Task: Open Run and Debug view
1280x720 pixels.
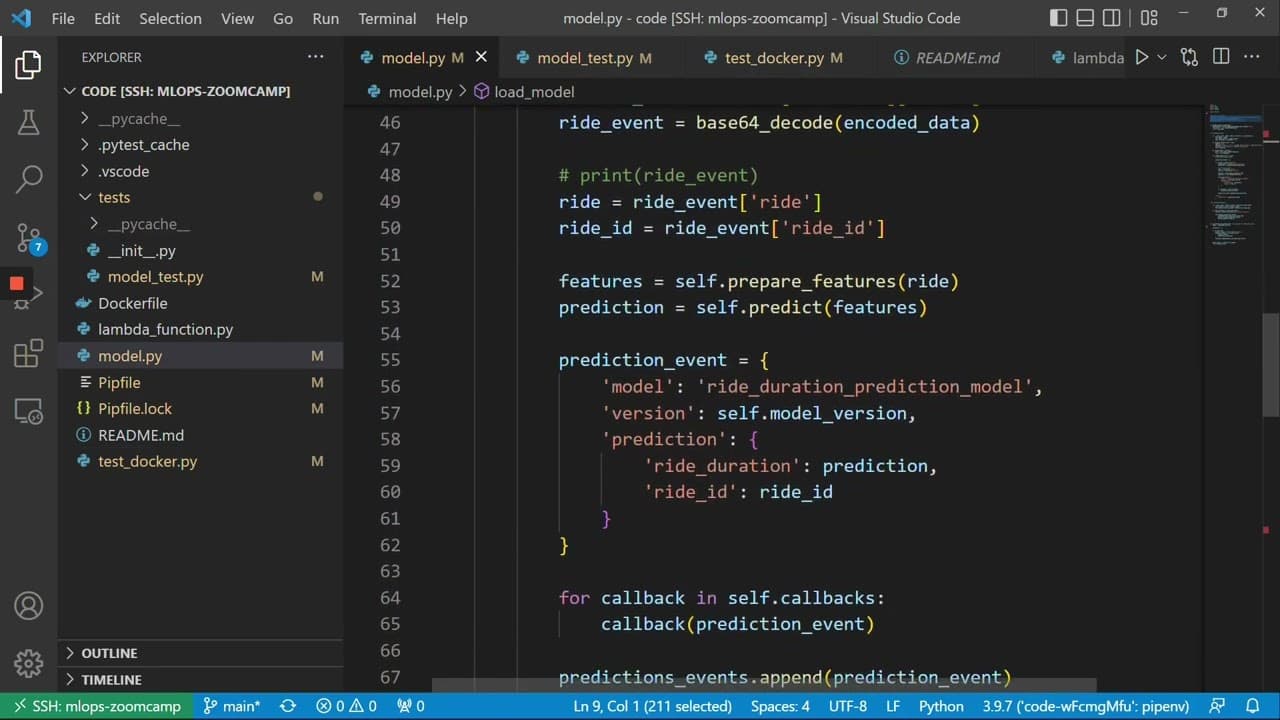Action: point(29,294)
